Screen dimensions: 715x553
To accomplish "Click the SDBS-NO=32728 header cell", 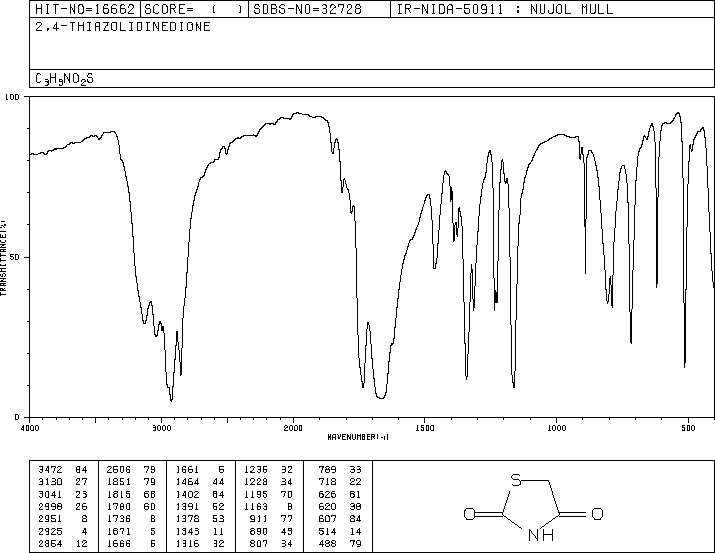I will coord(320,9).
